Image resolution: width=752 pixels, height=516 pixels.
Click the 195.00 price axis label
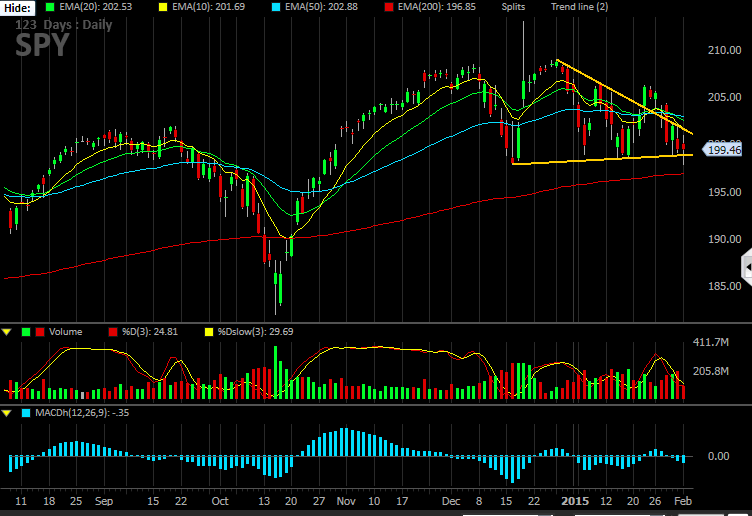[x=724, y=192]
